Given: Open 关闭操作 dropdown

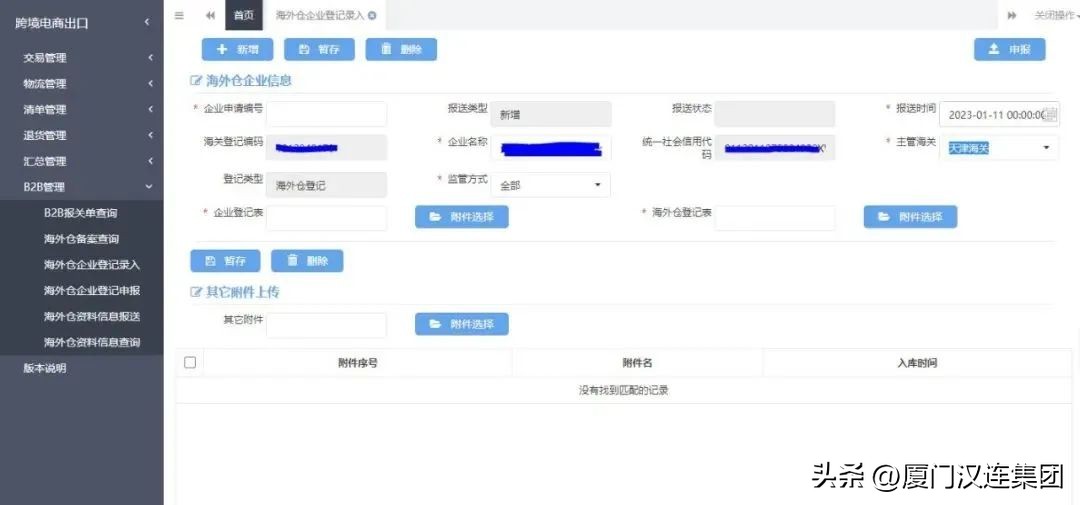Looking at the screenshot, I should [1056, 16].
